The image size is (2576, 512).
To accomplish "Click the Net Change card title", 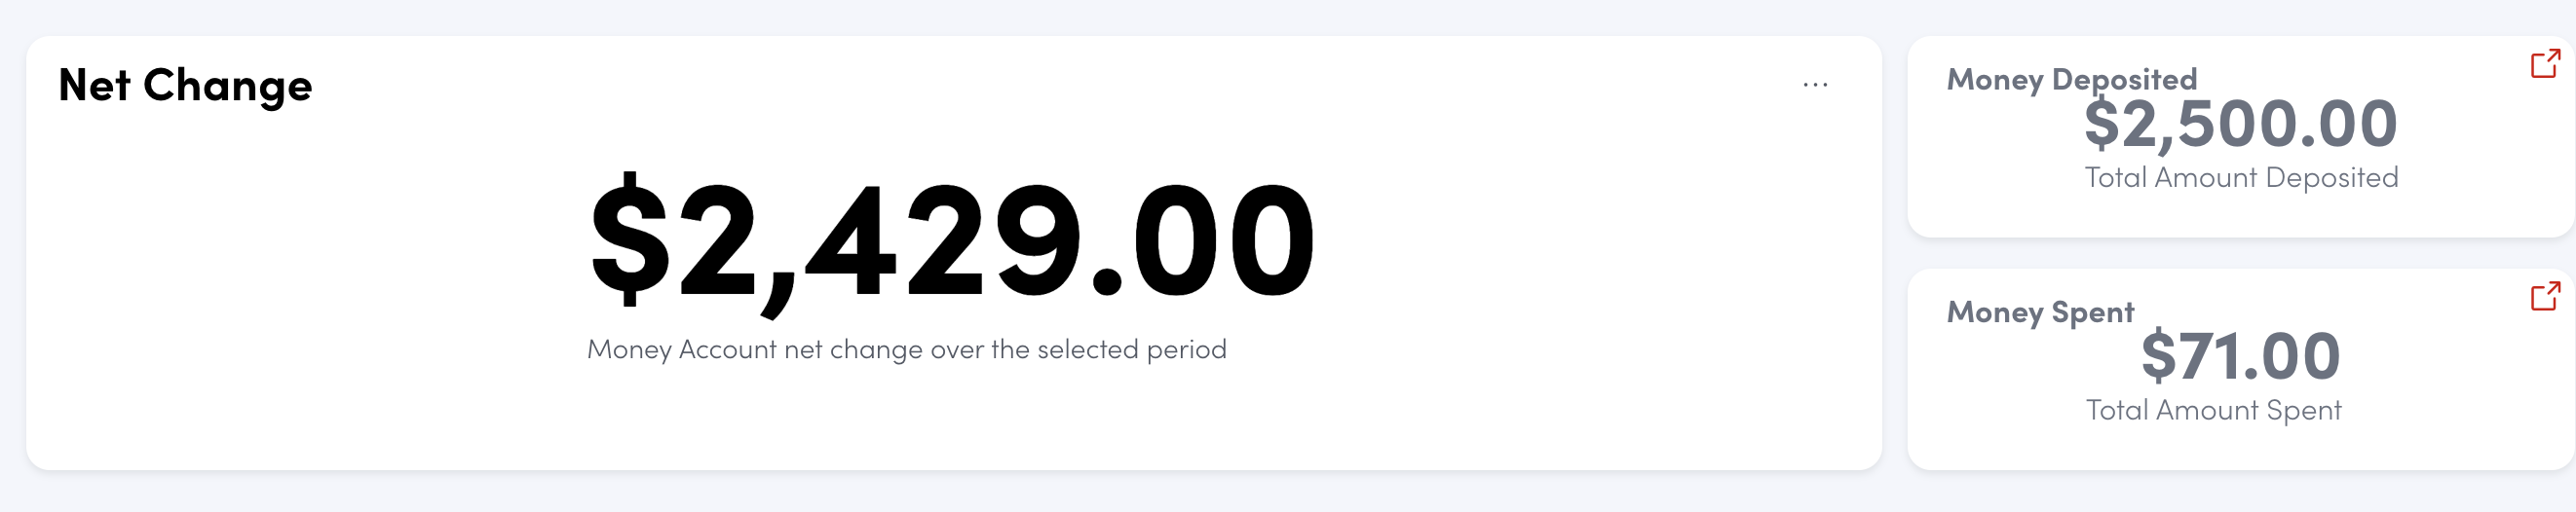I will click(x=185, y=85).
